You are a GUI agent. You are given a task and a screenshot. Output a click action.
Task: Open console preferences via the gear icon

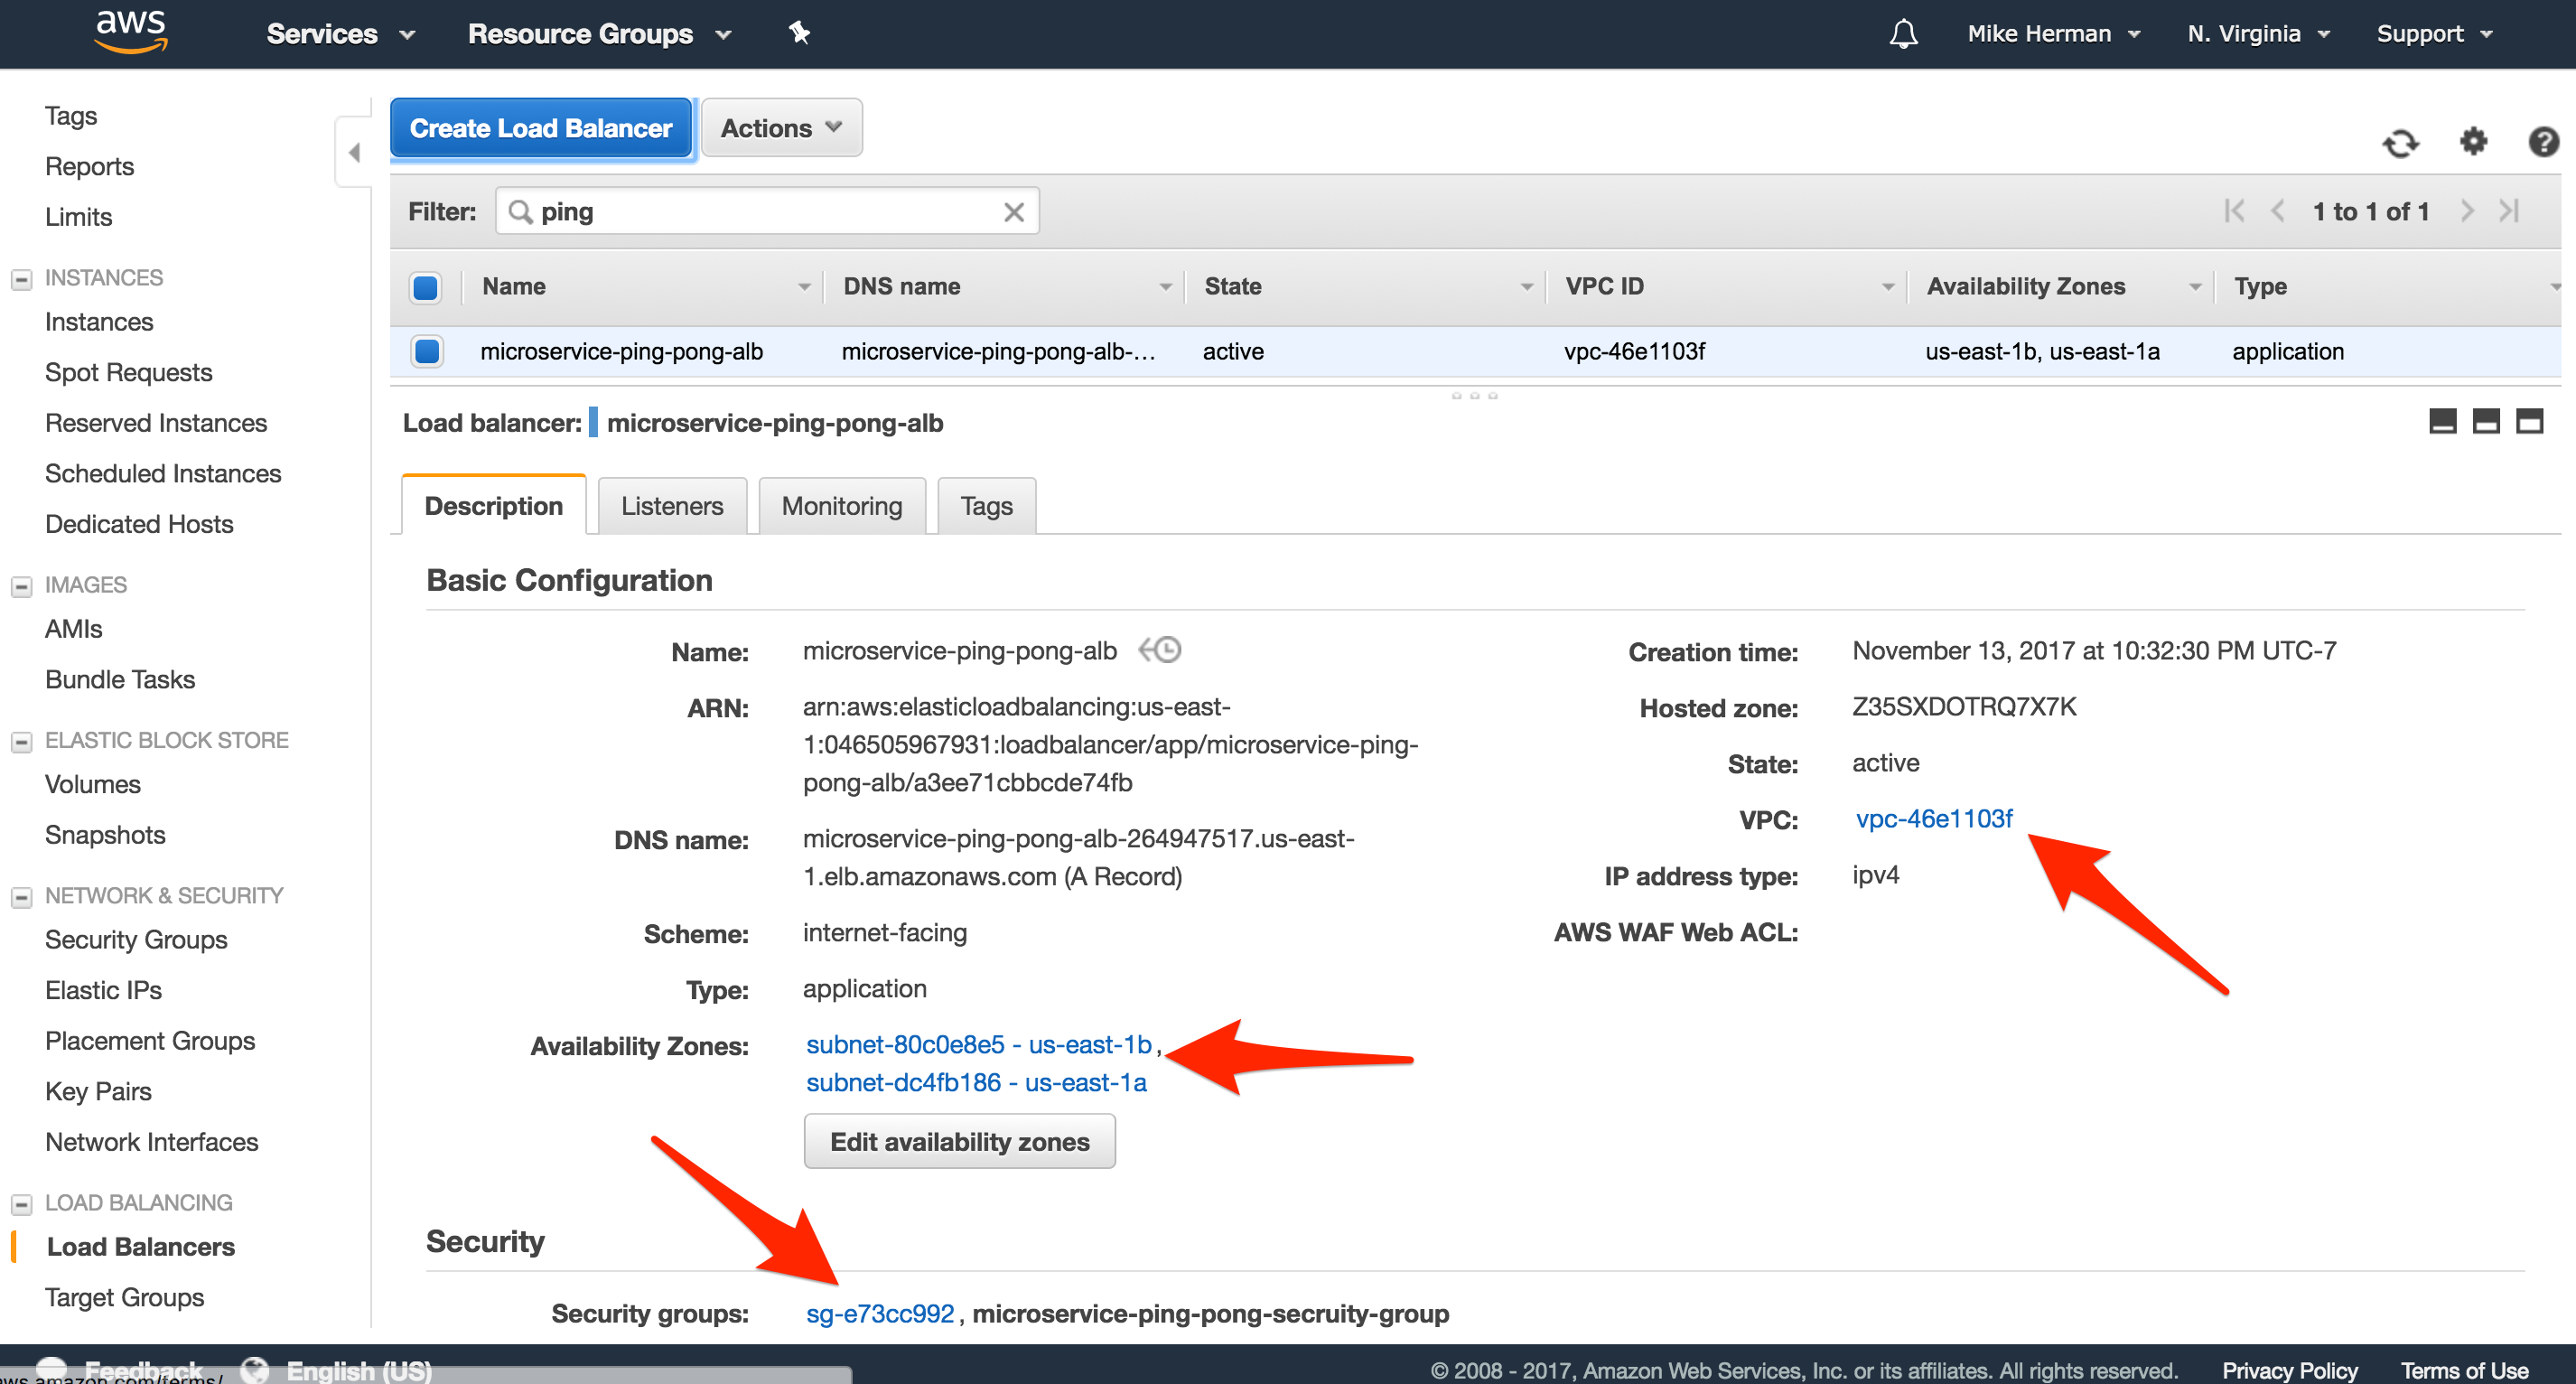point(2473,142)
